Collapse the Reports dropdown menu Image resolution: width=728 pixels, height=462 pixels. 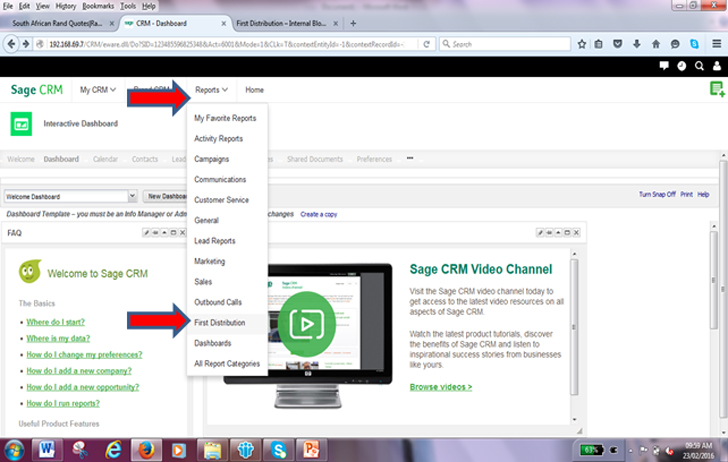[x=211, y=90]
